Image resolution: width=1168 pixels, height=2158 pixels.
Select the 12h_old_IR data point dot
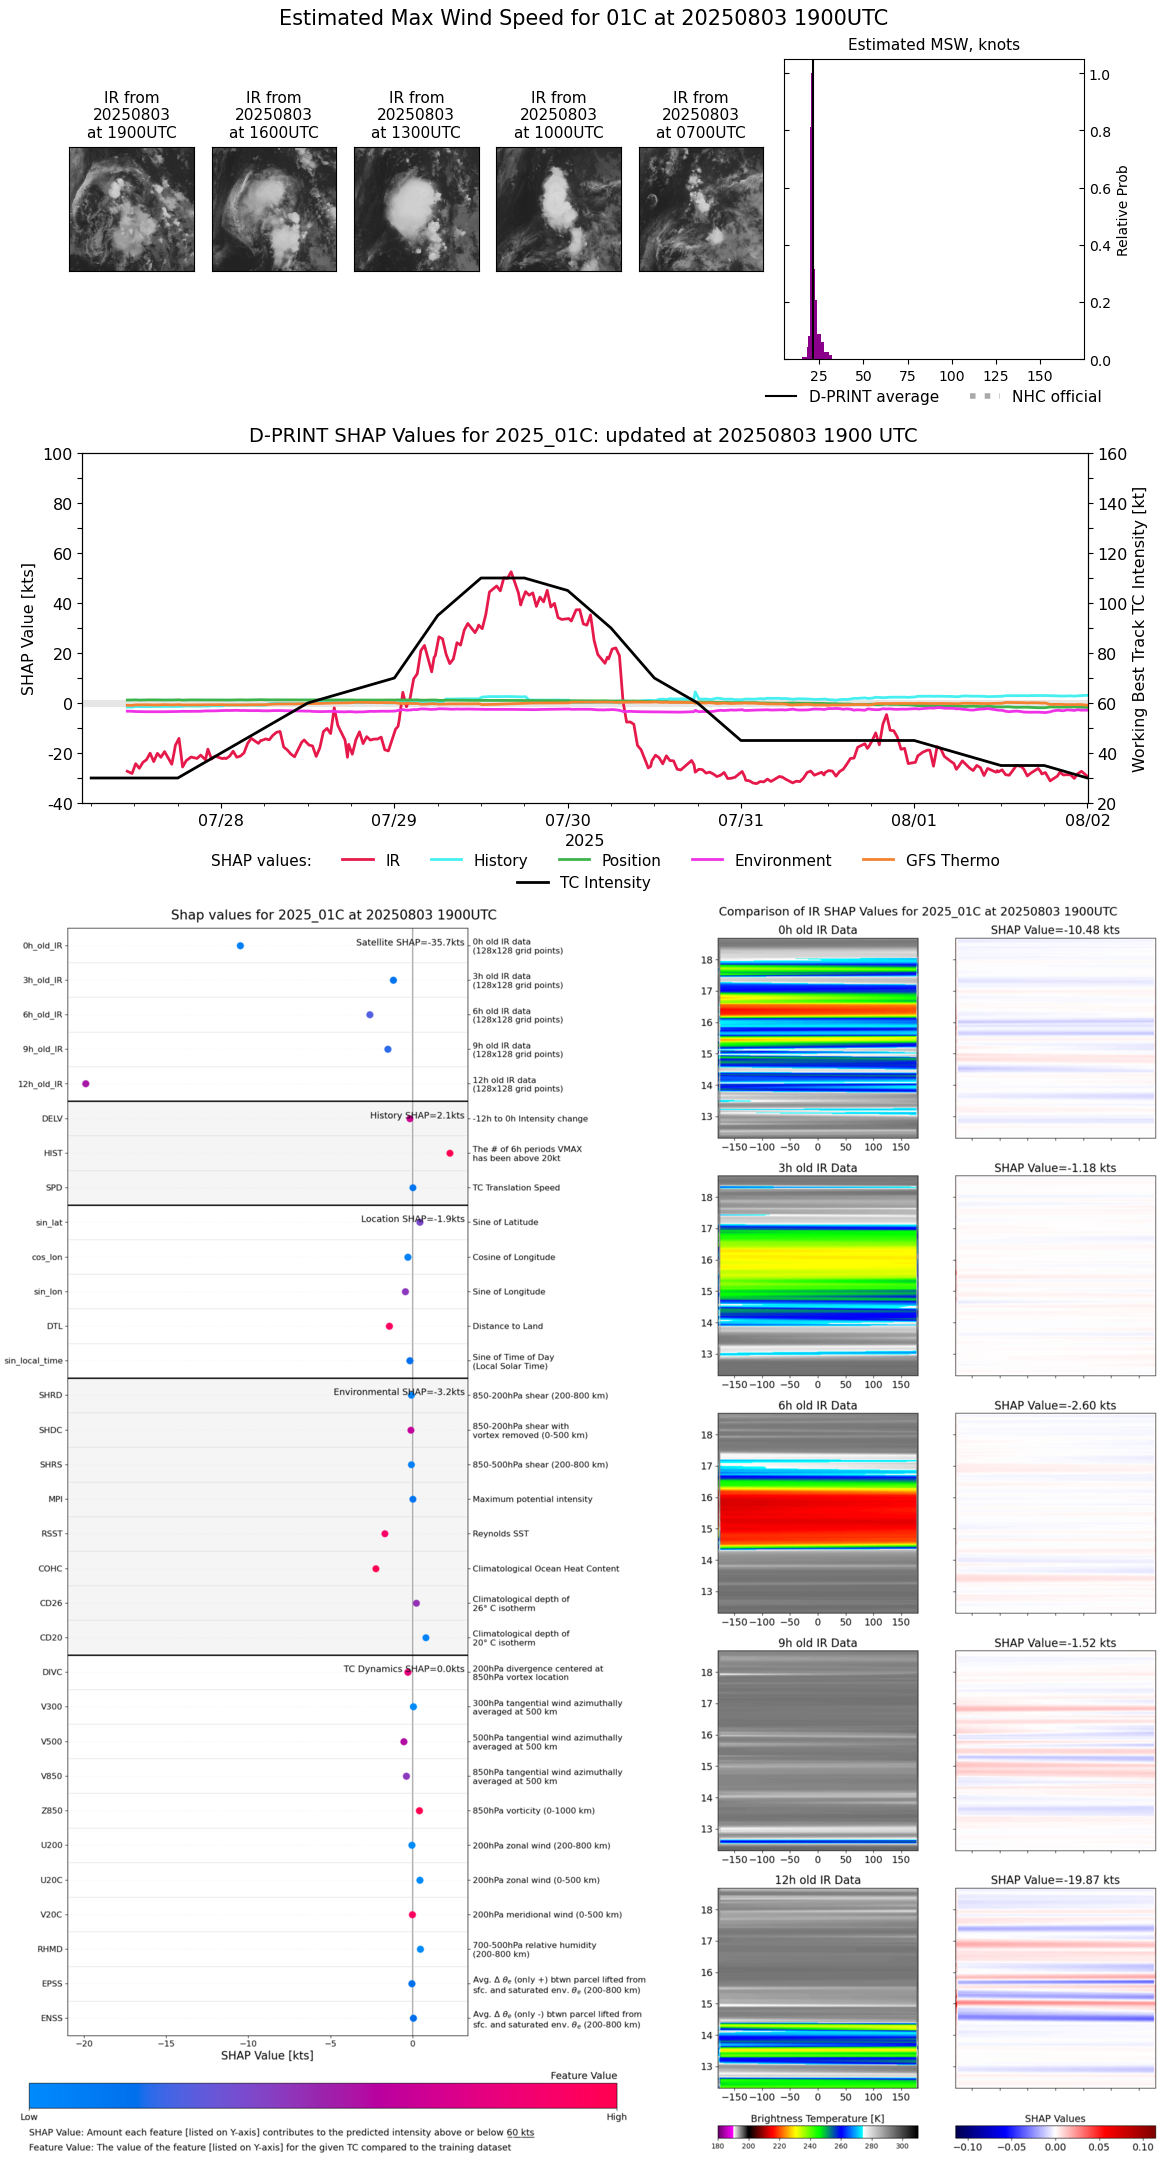click(x=86, y=1083)
